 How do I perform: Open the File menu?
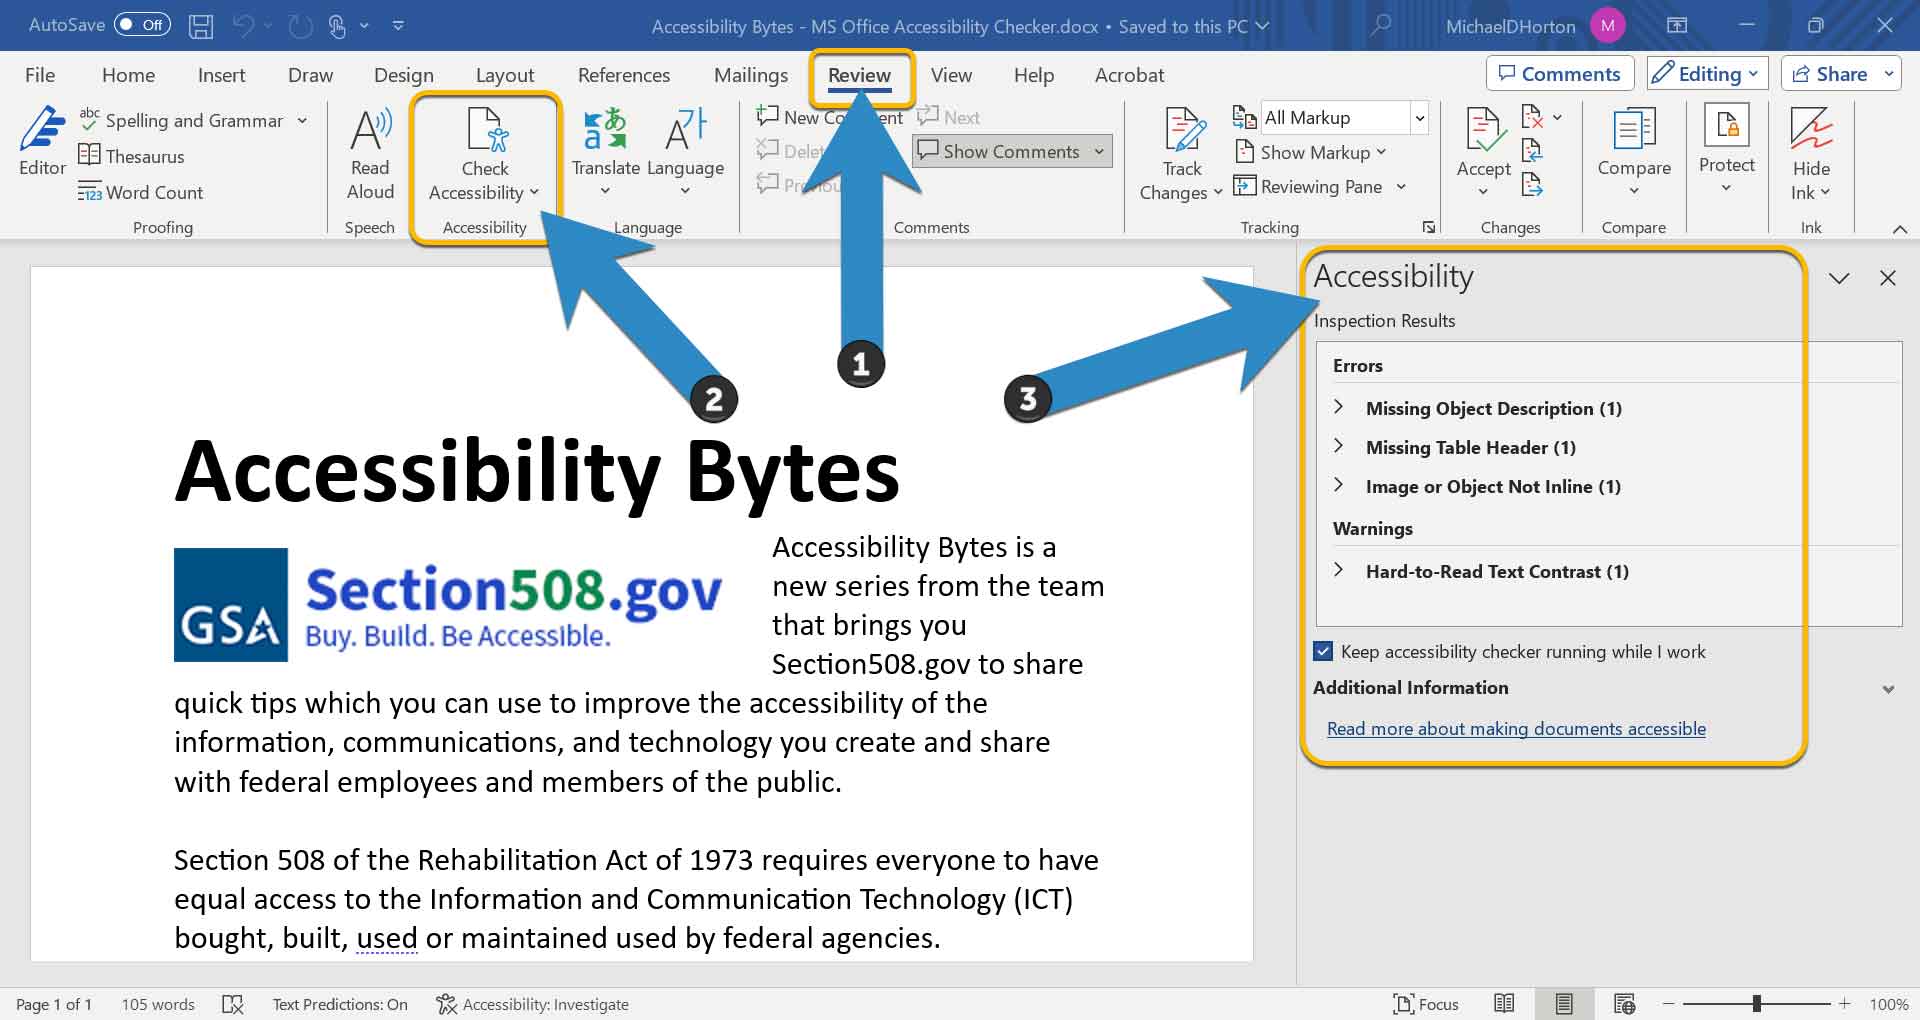point(40,75)
